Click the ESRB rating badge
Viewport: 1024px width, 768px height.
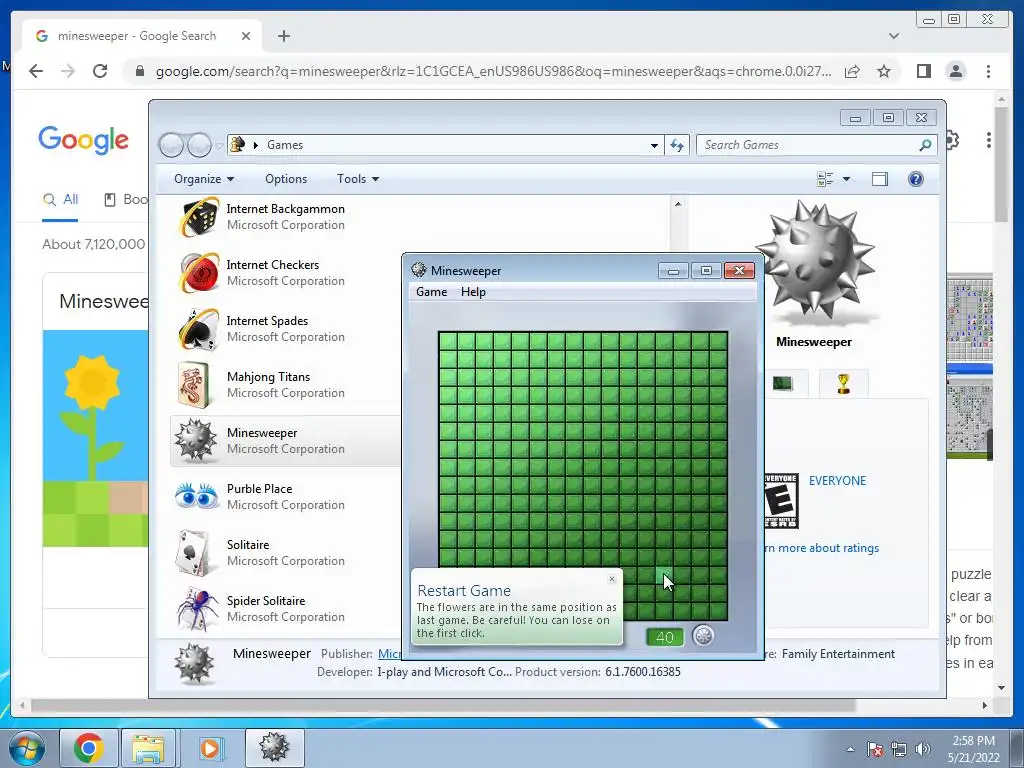pos(781,501)
